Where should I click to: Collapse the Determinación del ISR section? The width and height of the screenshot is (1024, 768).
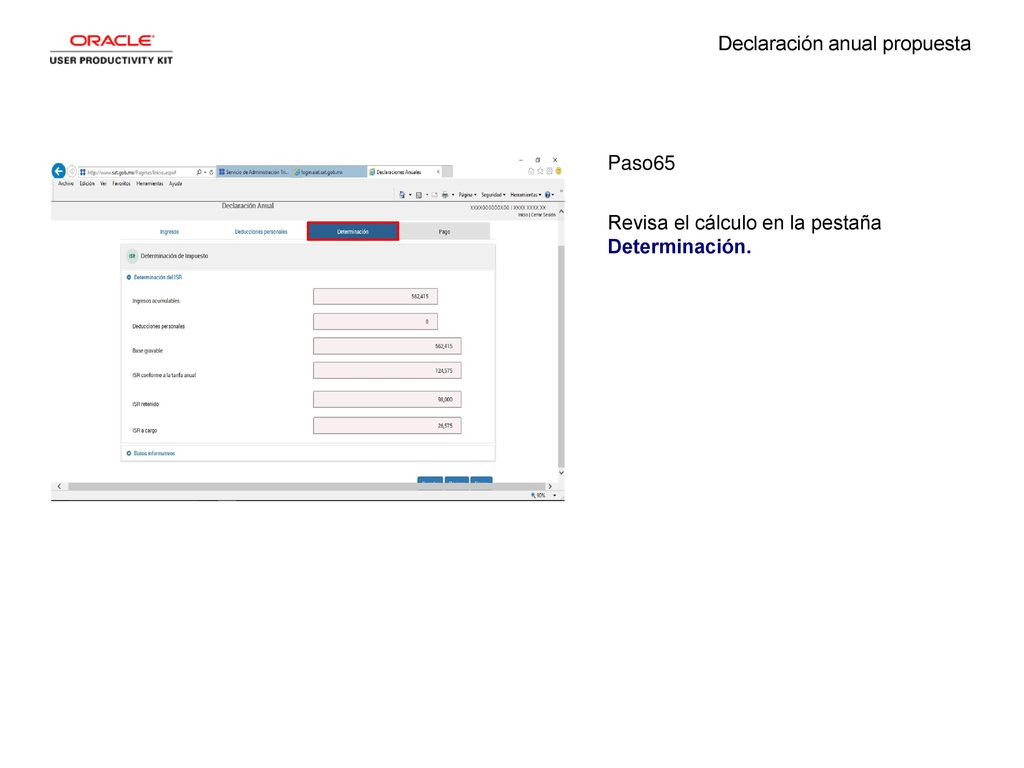[129, 278]
